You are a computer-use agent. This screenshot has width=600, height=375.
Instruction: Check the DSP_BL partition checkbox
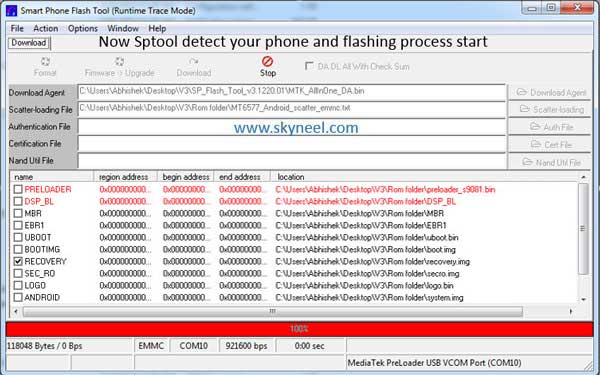point(18,201)
